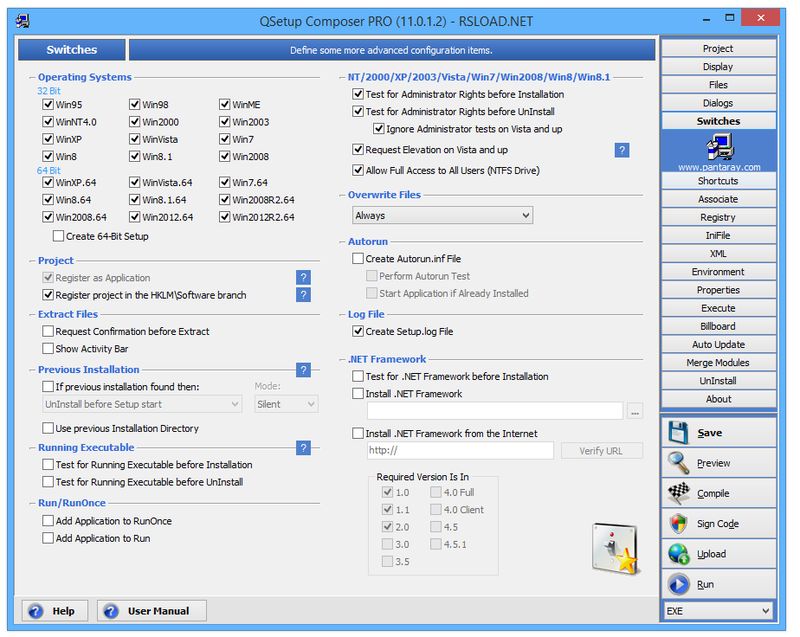Open the Overwrite Files Always dropdown
This screenshot has width=800, height=637.
coord(442,215)
